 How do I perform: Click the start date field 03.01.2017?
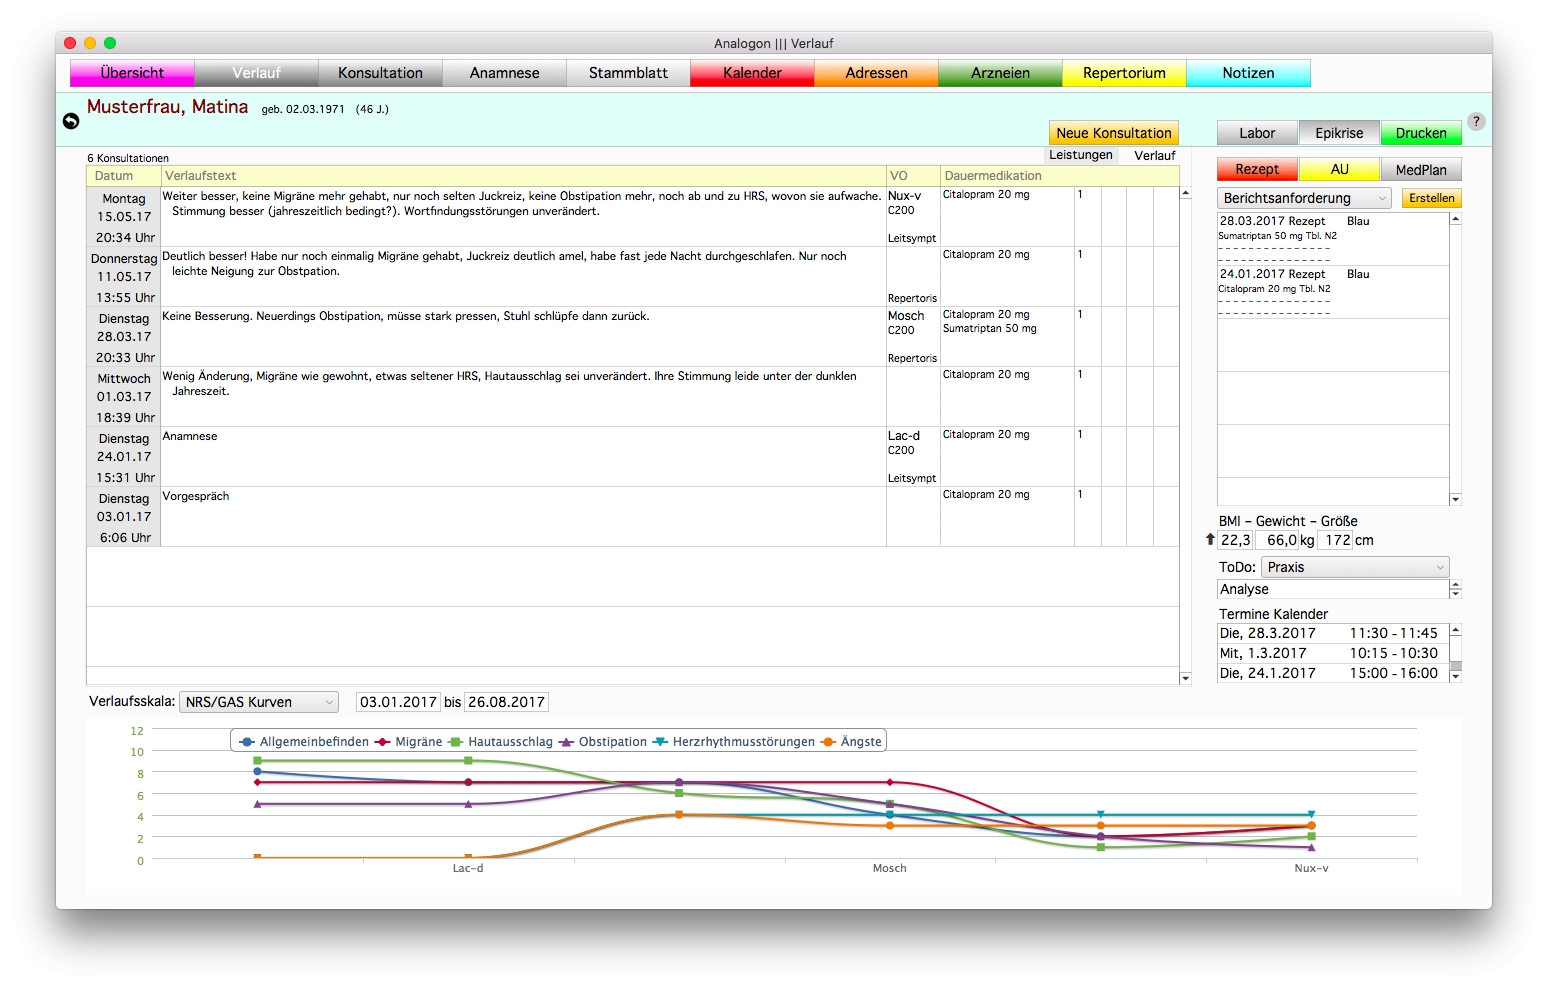tap(398, 702)
